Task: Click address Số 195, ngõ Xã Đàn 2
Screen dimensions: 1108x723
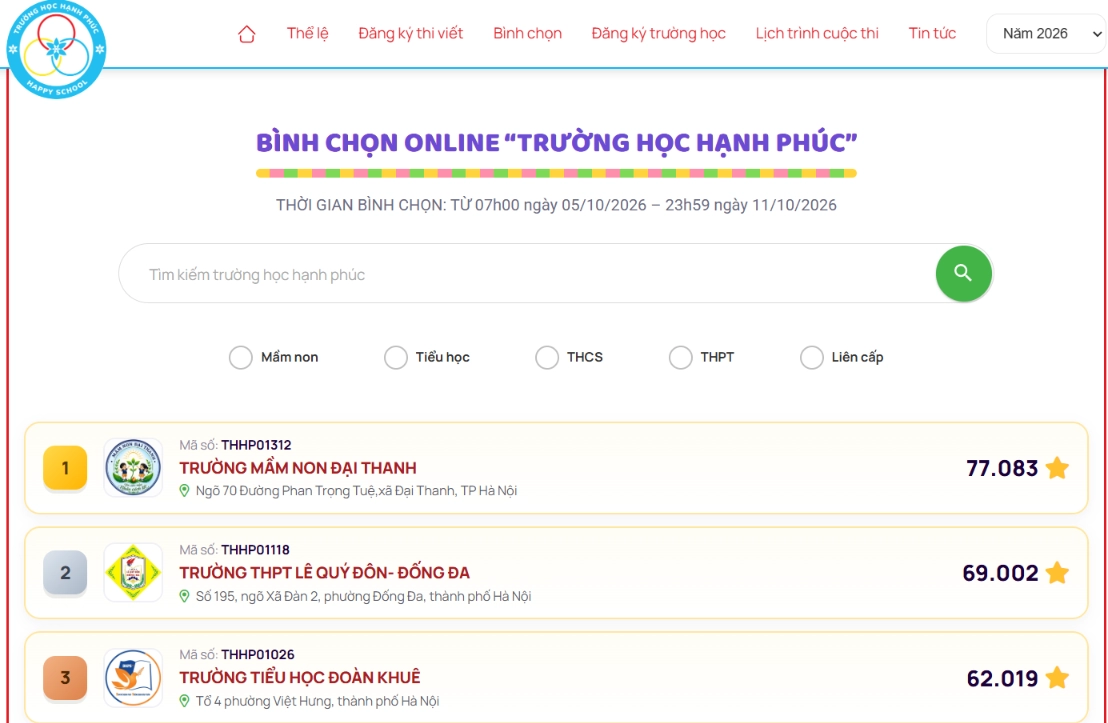Action: 363,596
